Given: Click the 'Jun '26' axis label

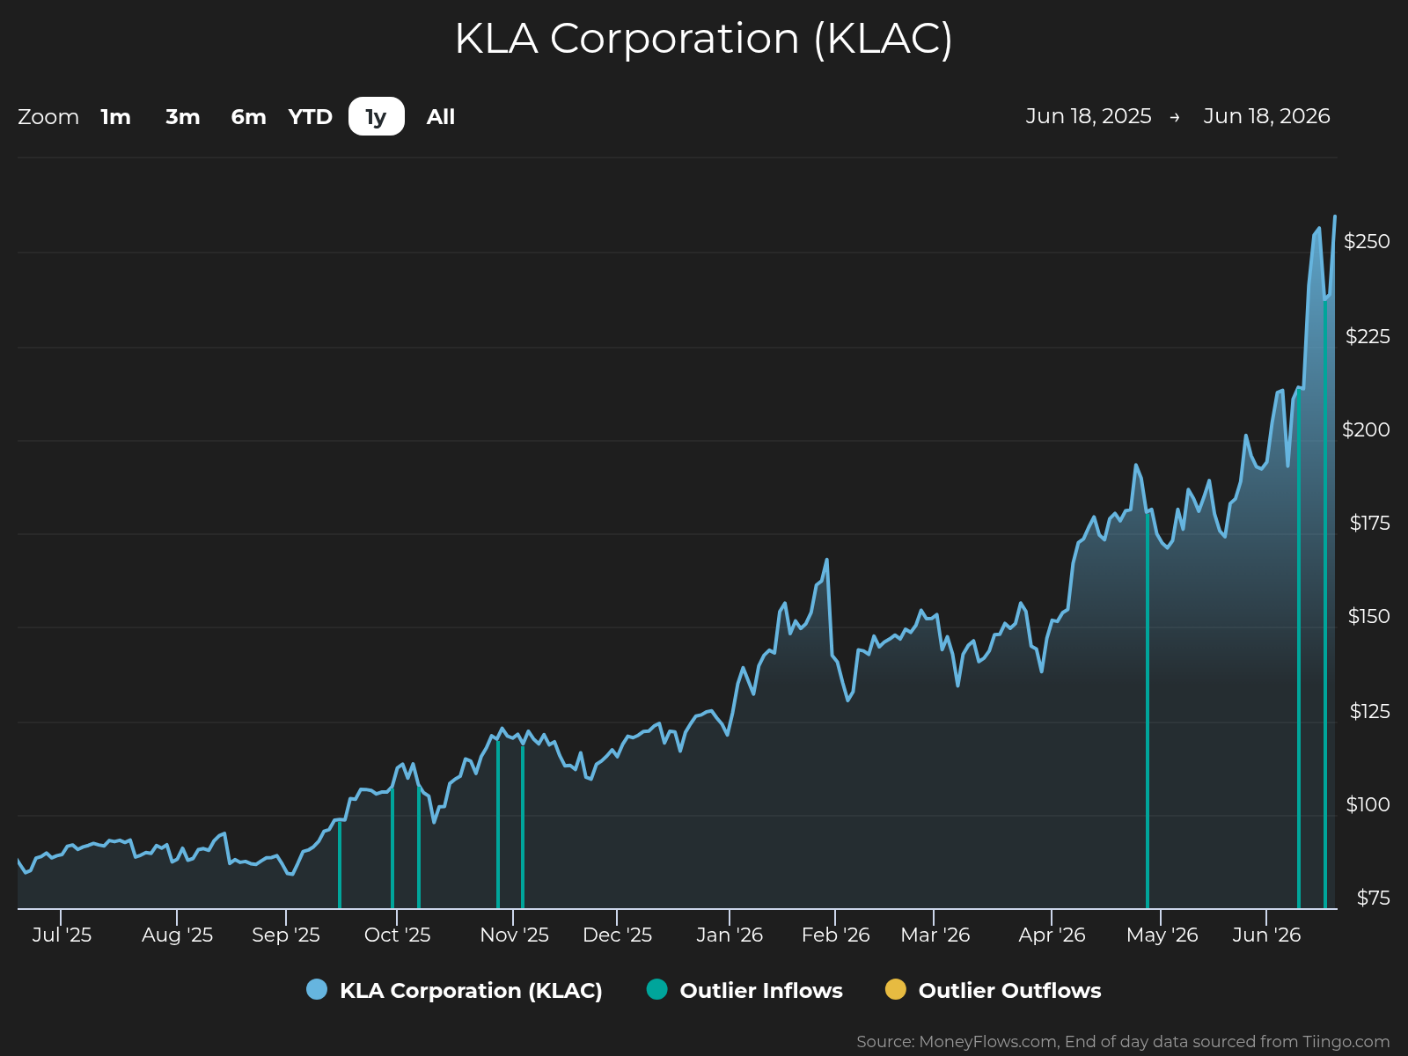Looking at the screenshot, I should pyautogui.click(x=1266, y=935).
